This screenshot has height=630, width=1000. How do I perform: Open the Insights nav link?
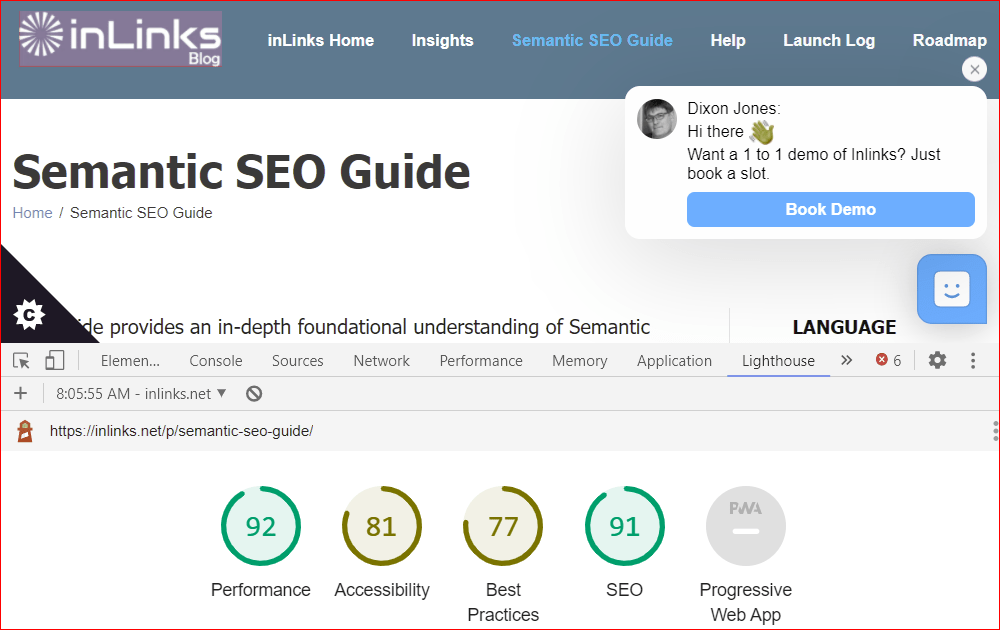point(443,40)
